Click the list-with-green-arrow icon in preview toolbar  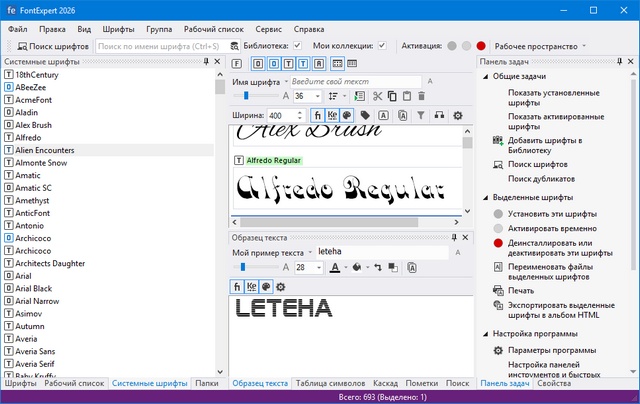[360, 96]
